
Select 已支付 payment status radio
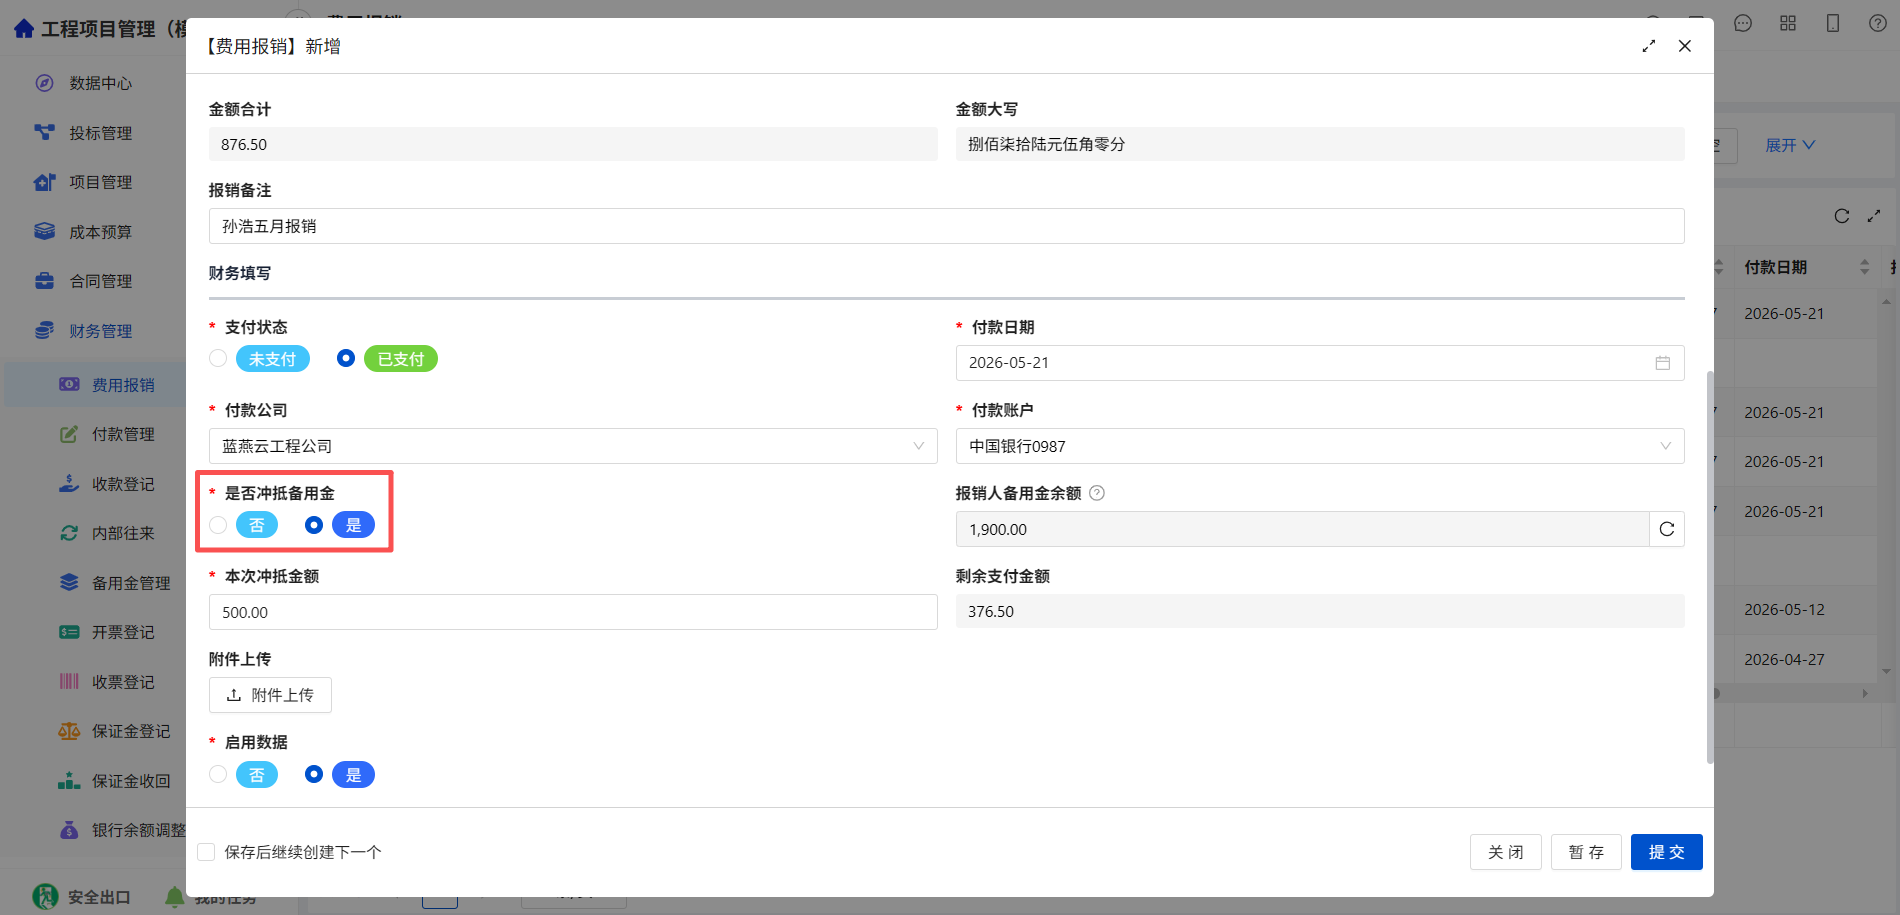pos(346,358)
